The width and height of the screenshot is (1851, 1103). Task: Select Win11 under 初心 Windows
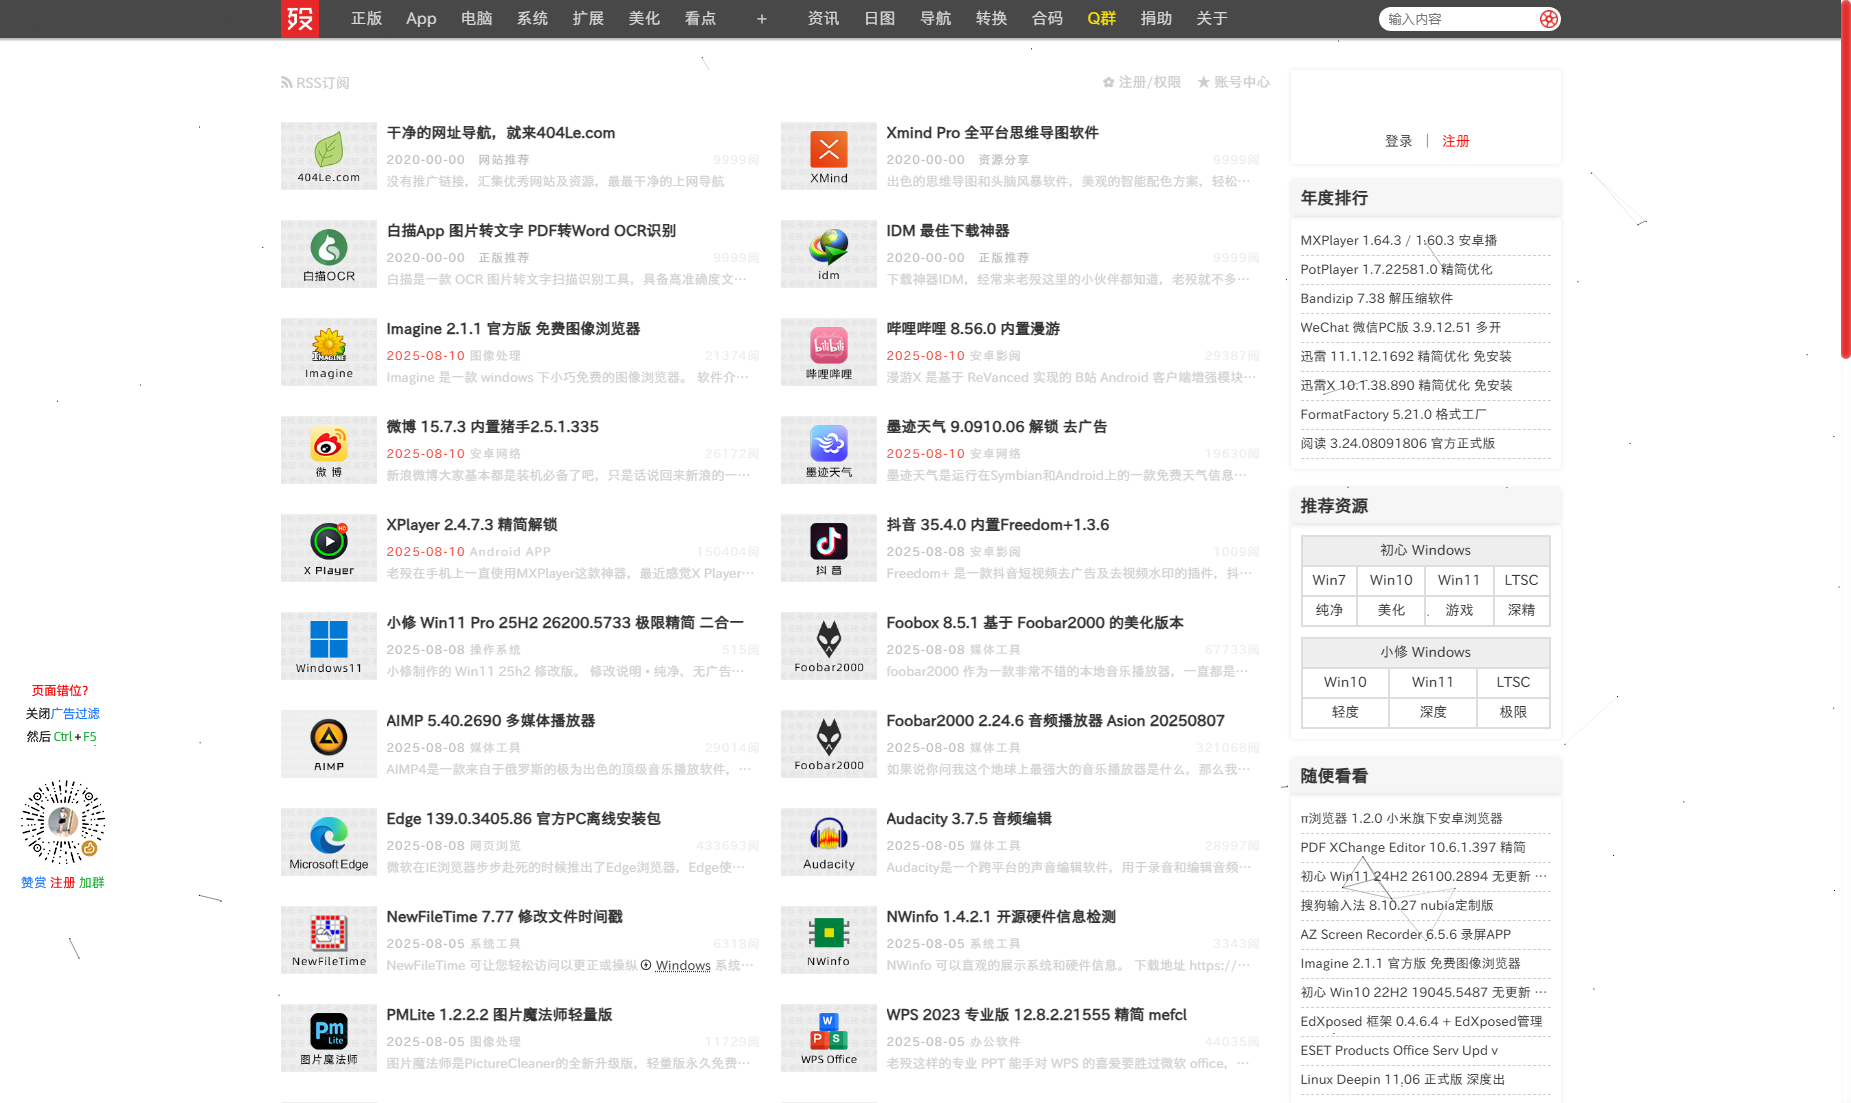pyautogui.click(x=1459, y=580)
